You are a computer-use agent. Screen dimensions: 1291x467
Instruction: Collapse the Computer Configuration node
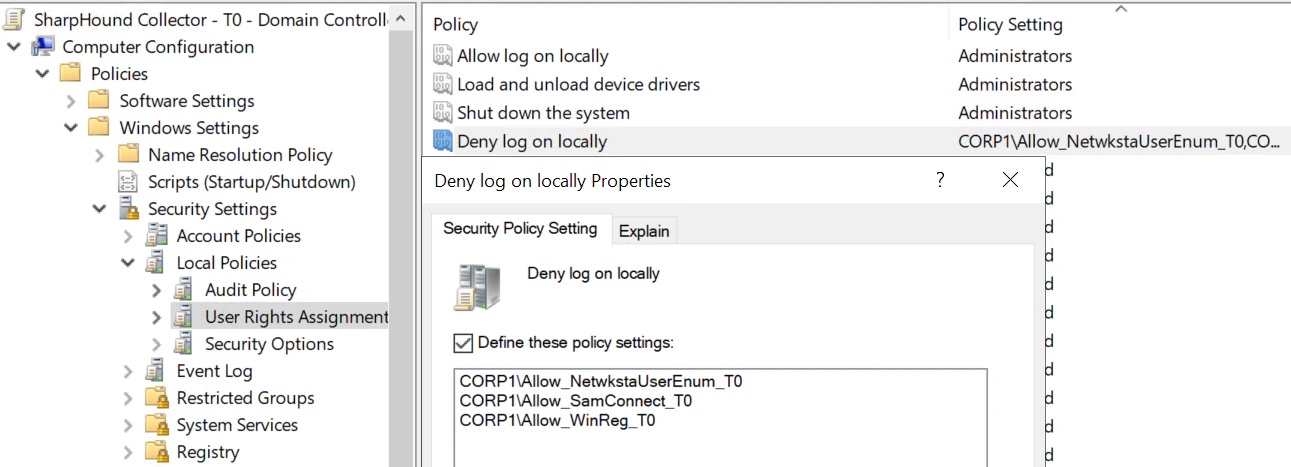14,47
